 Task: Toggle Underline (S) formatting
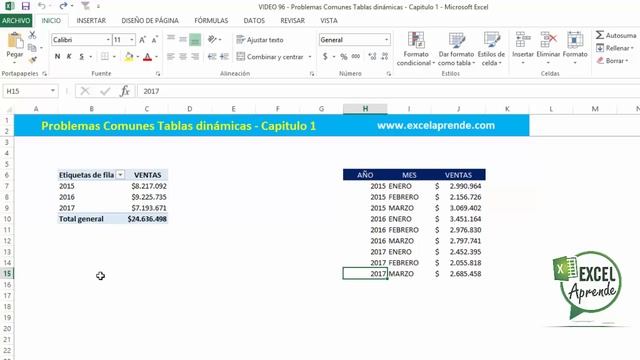pyautogui.click(x=82, y=56)
